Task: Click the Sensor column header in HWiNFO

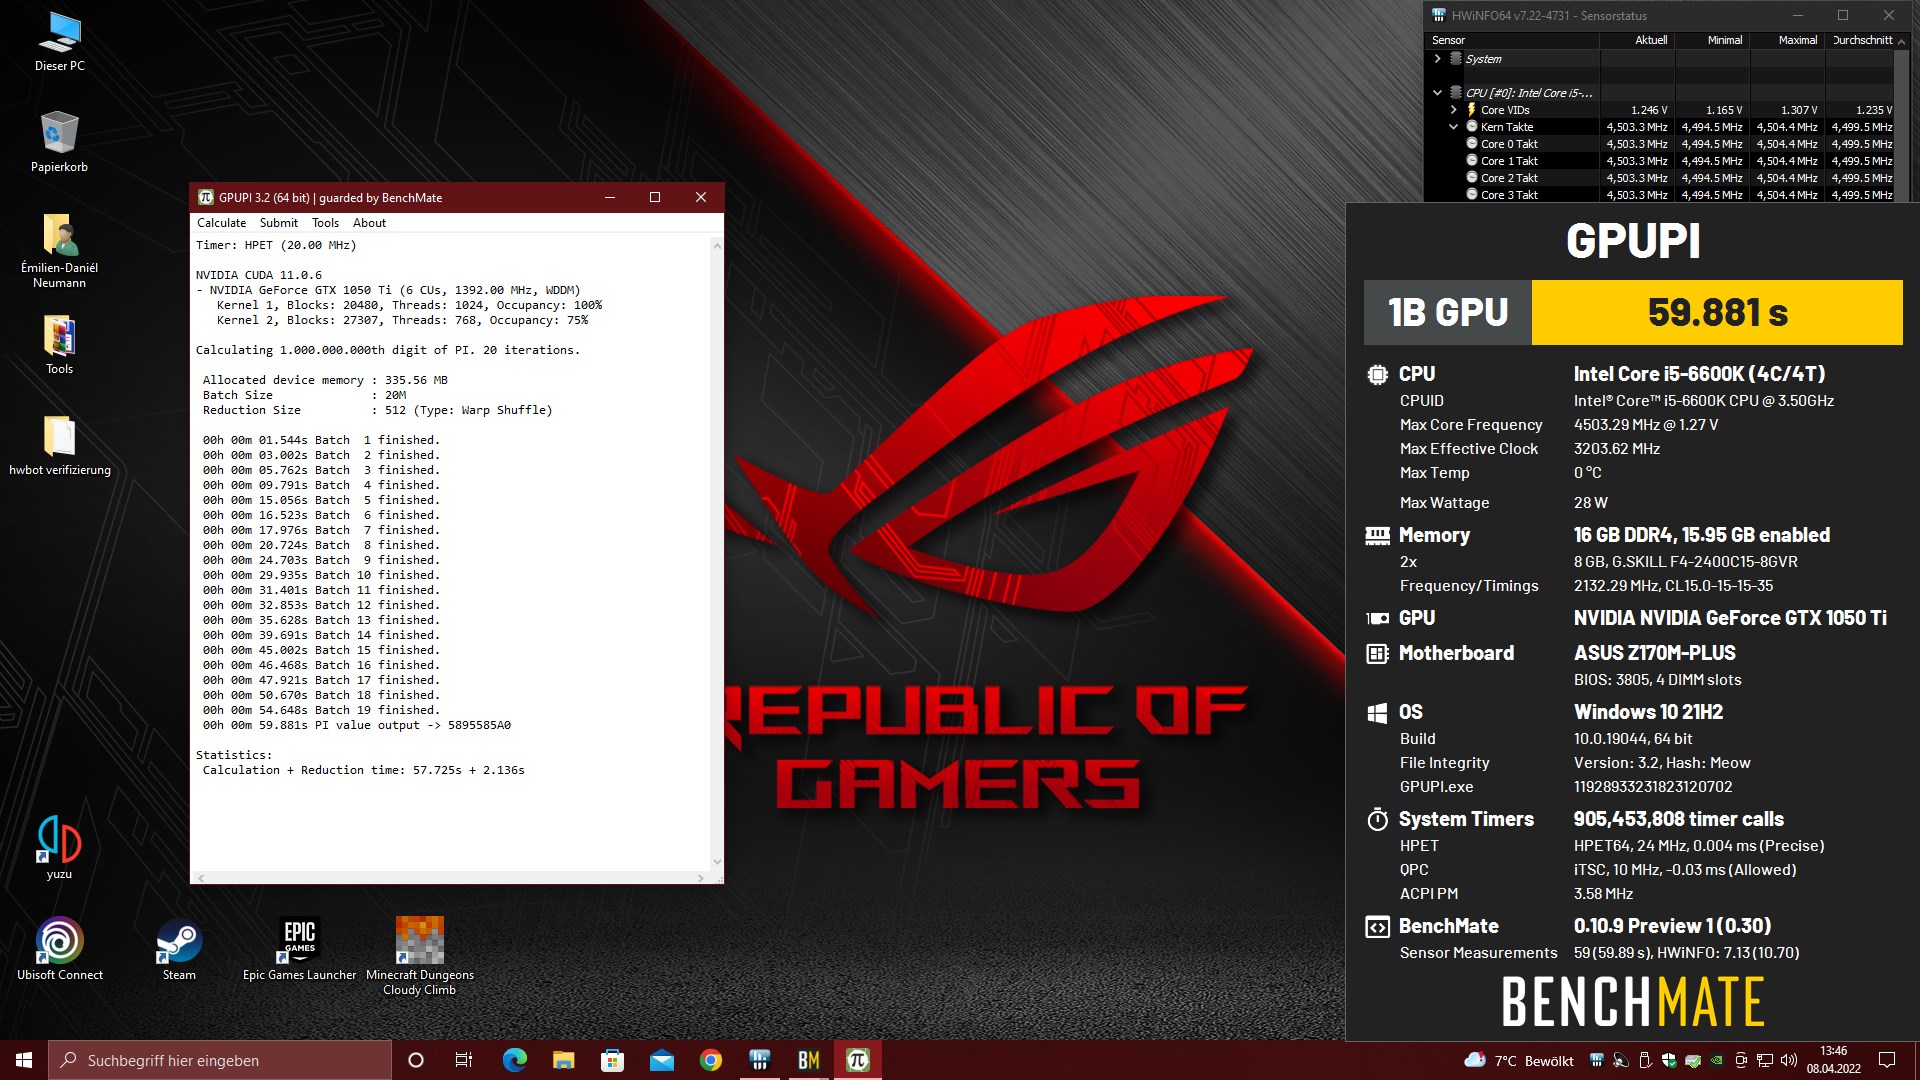Action: tap(1512, 40)
